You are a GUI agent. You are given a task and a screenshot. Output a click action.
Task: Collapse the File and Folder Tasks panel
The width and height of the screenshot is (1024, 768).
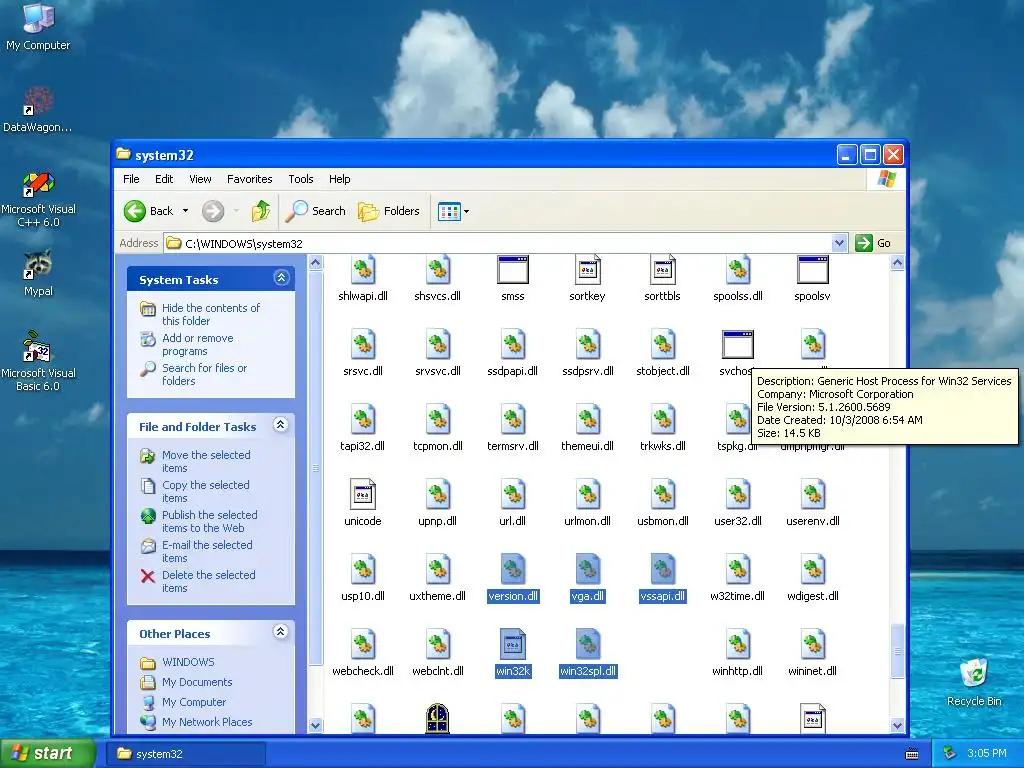[x=281, y=425]
